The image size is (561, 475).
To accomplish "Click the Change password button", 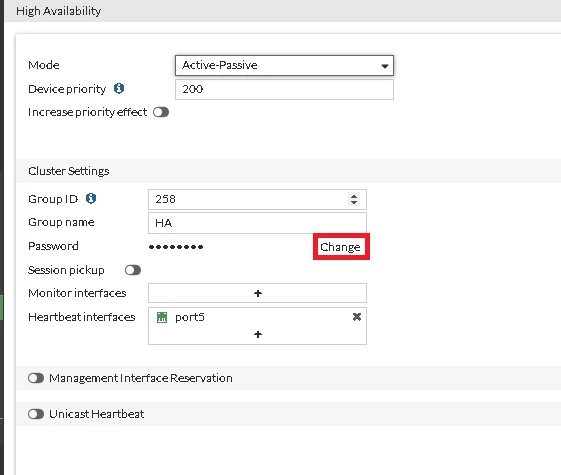I will (340, 247).
